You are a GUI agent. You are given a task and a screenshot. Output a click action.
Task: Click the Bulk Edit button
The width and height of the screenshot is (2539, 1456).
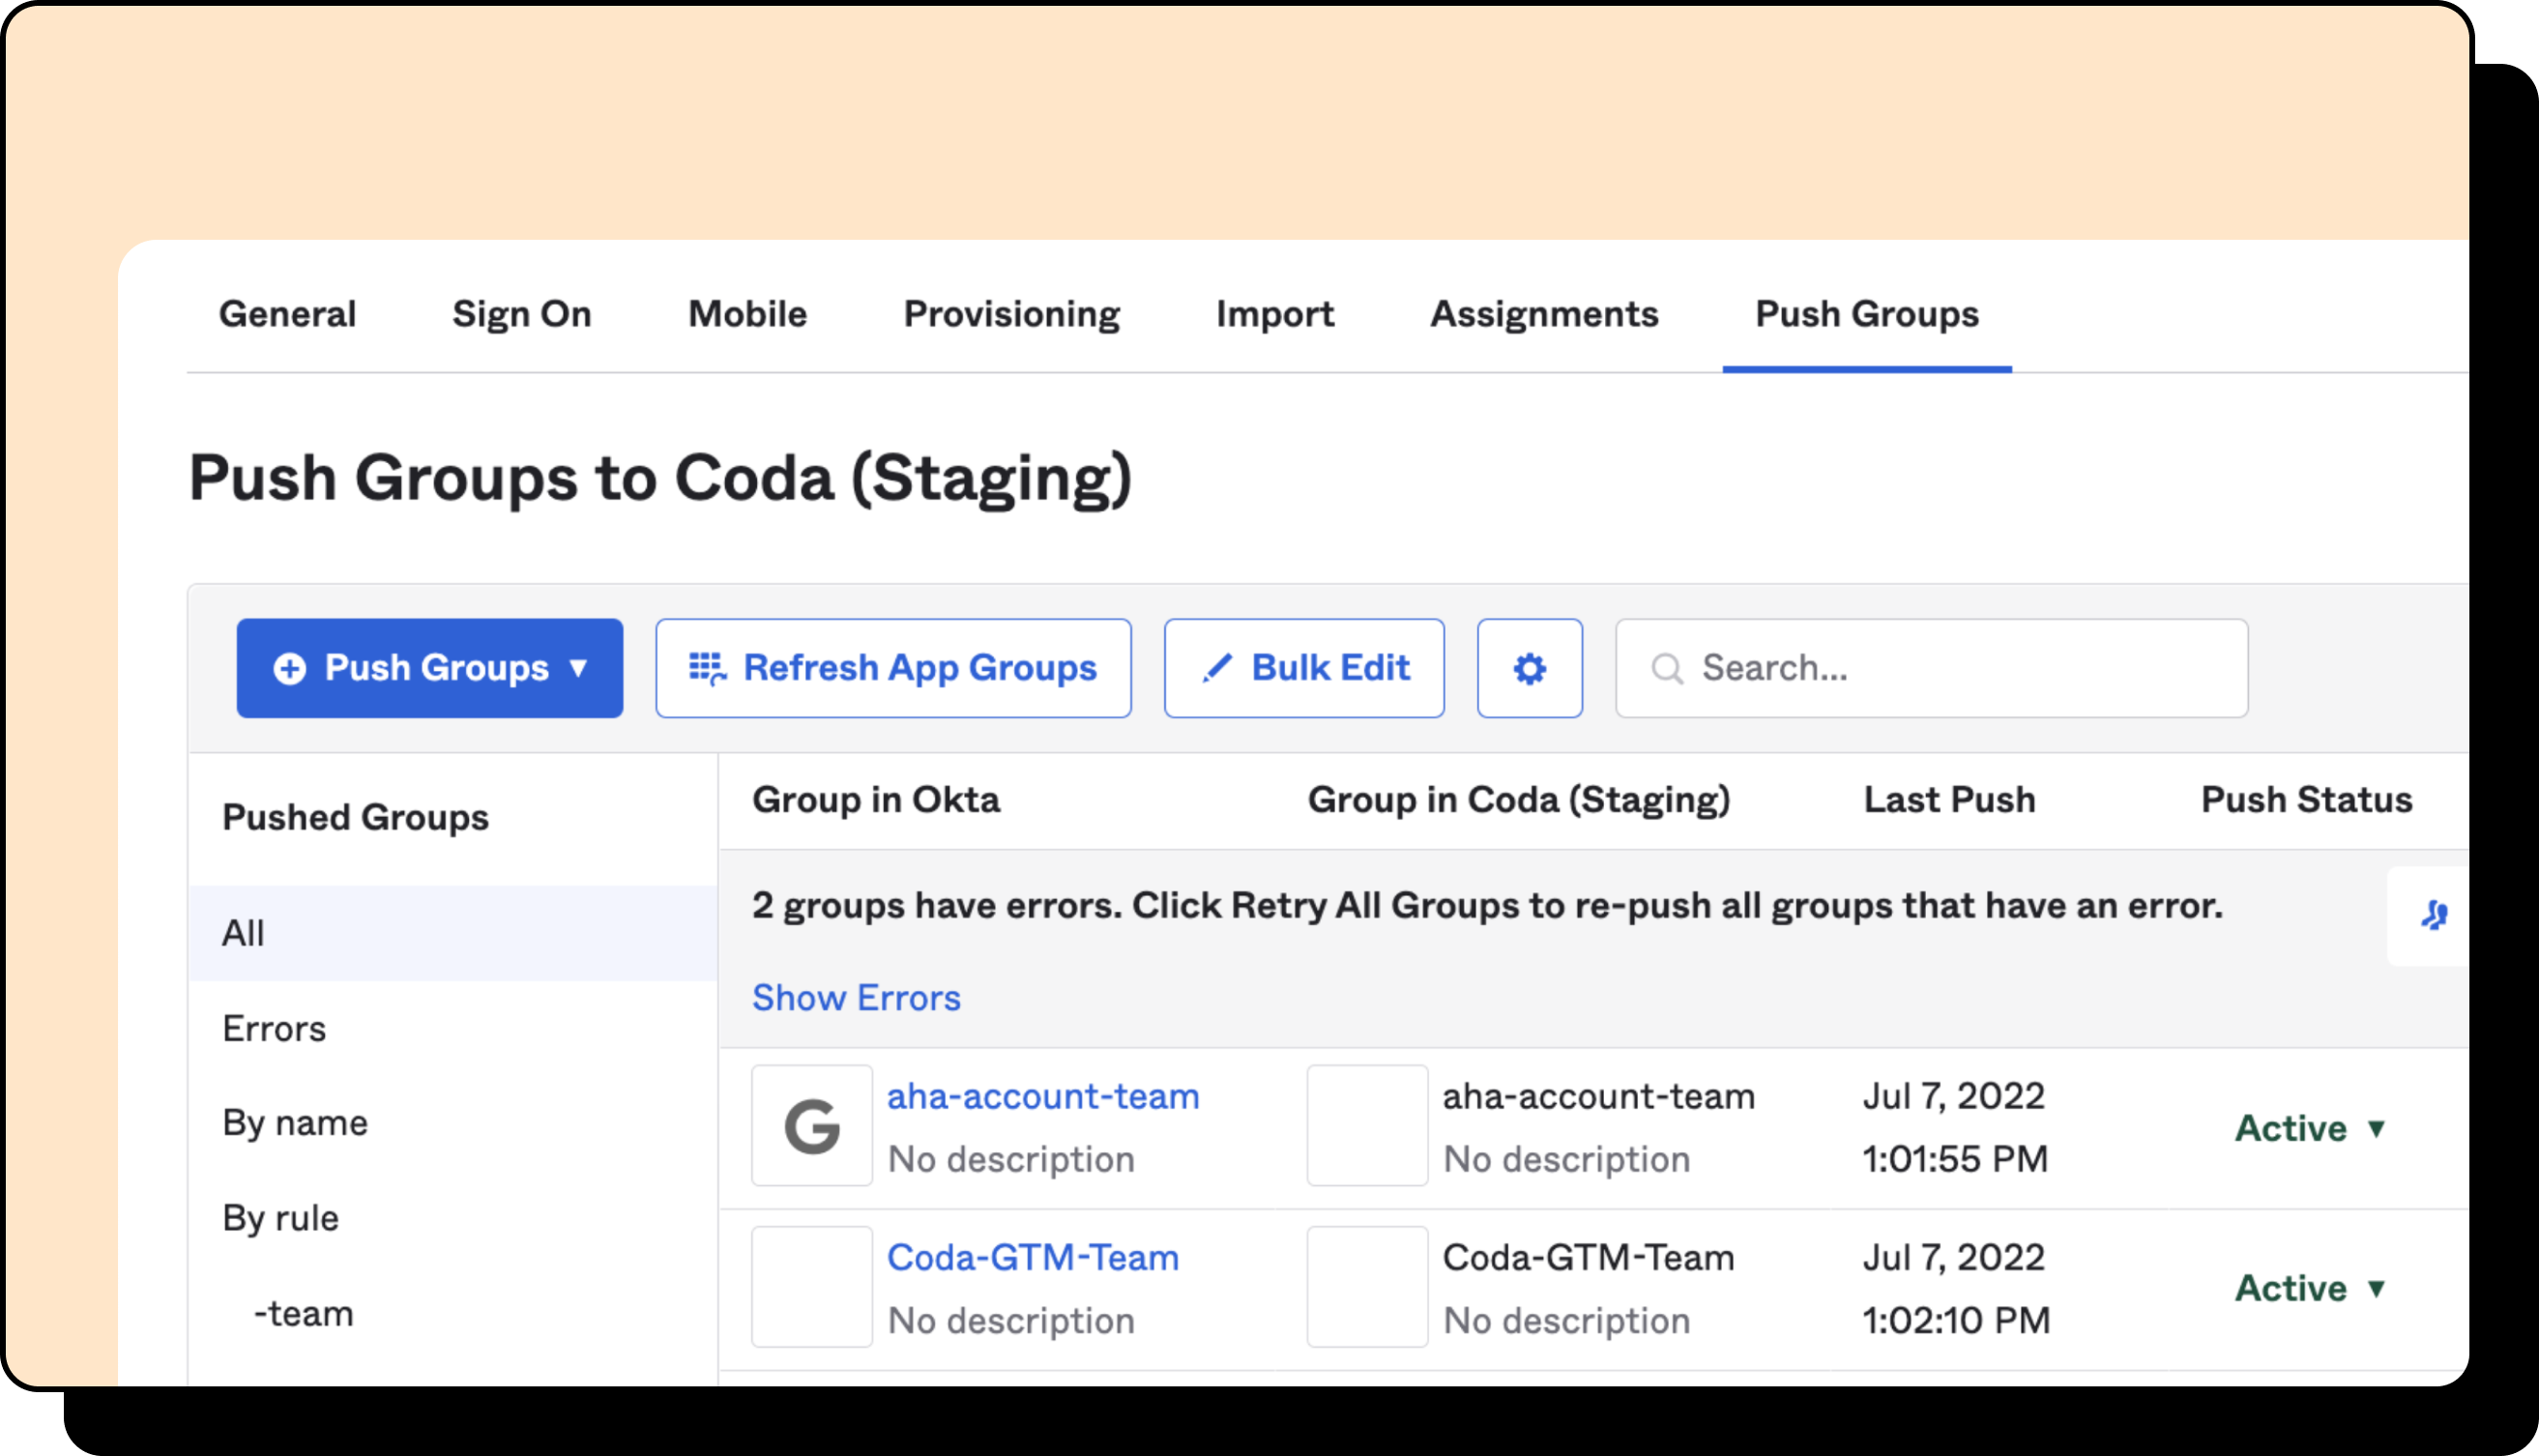1304,668
